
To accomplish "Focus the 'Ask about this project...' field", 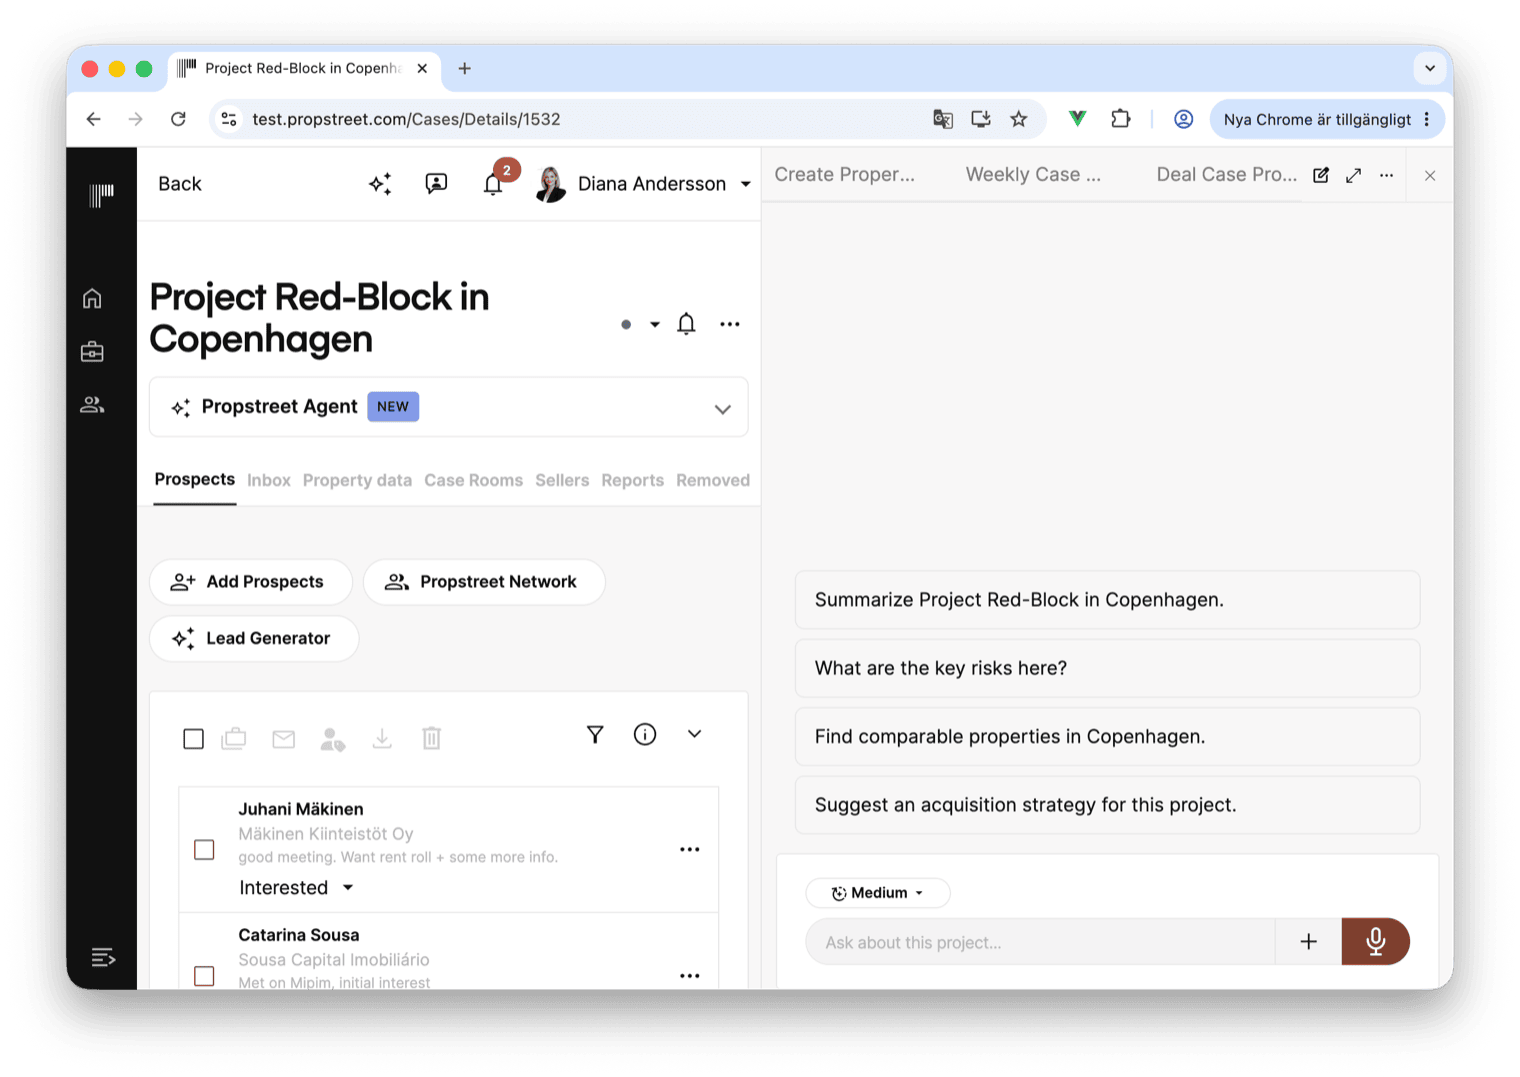I will tap(1040, 942).
